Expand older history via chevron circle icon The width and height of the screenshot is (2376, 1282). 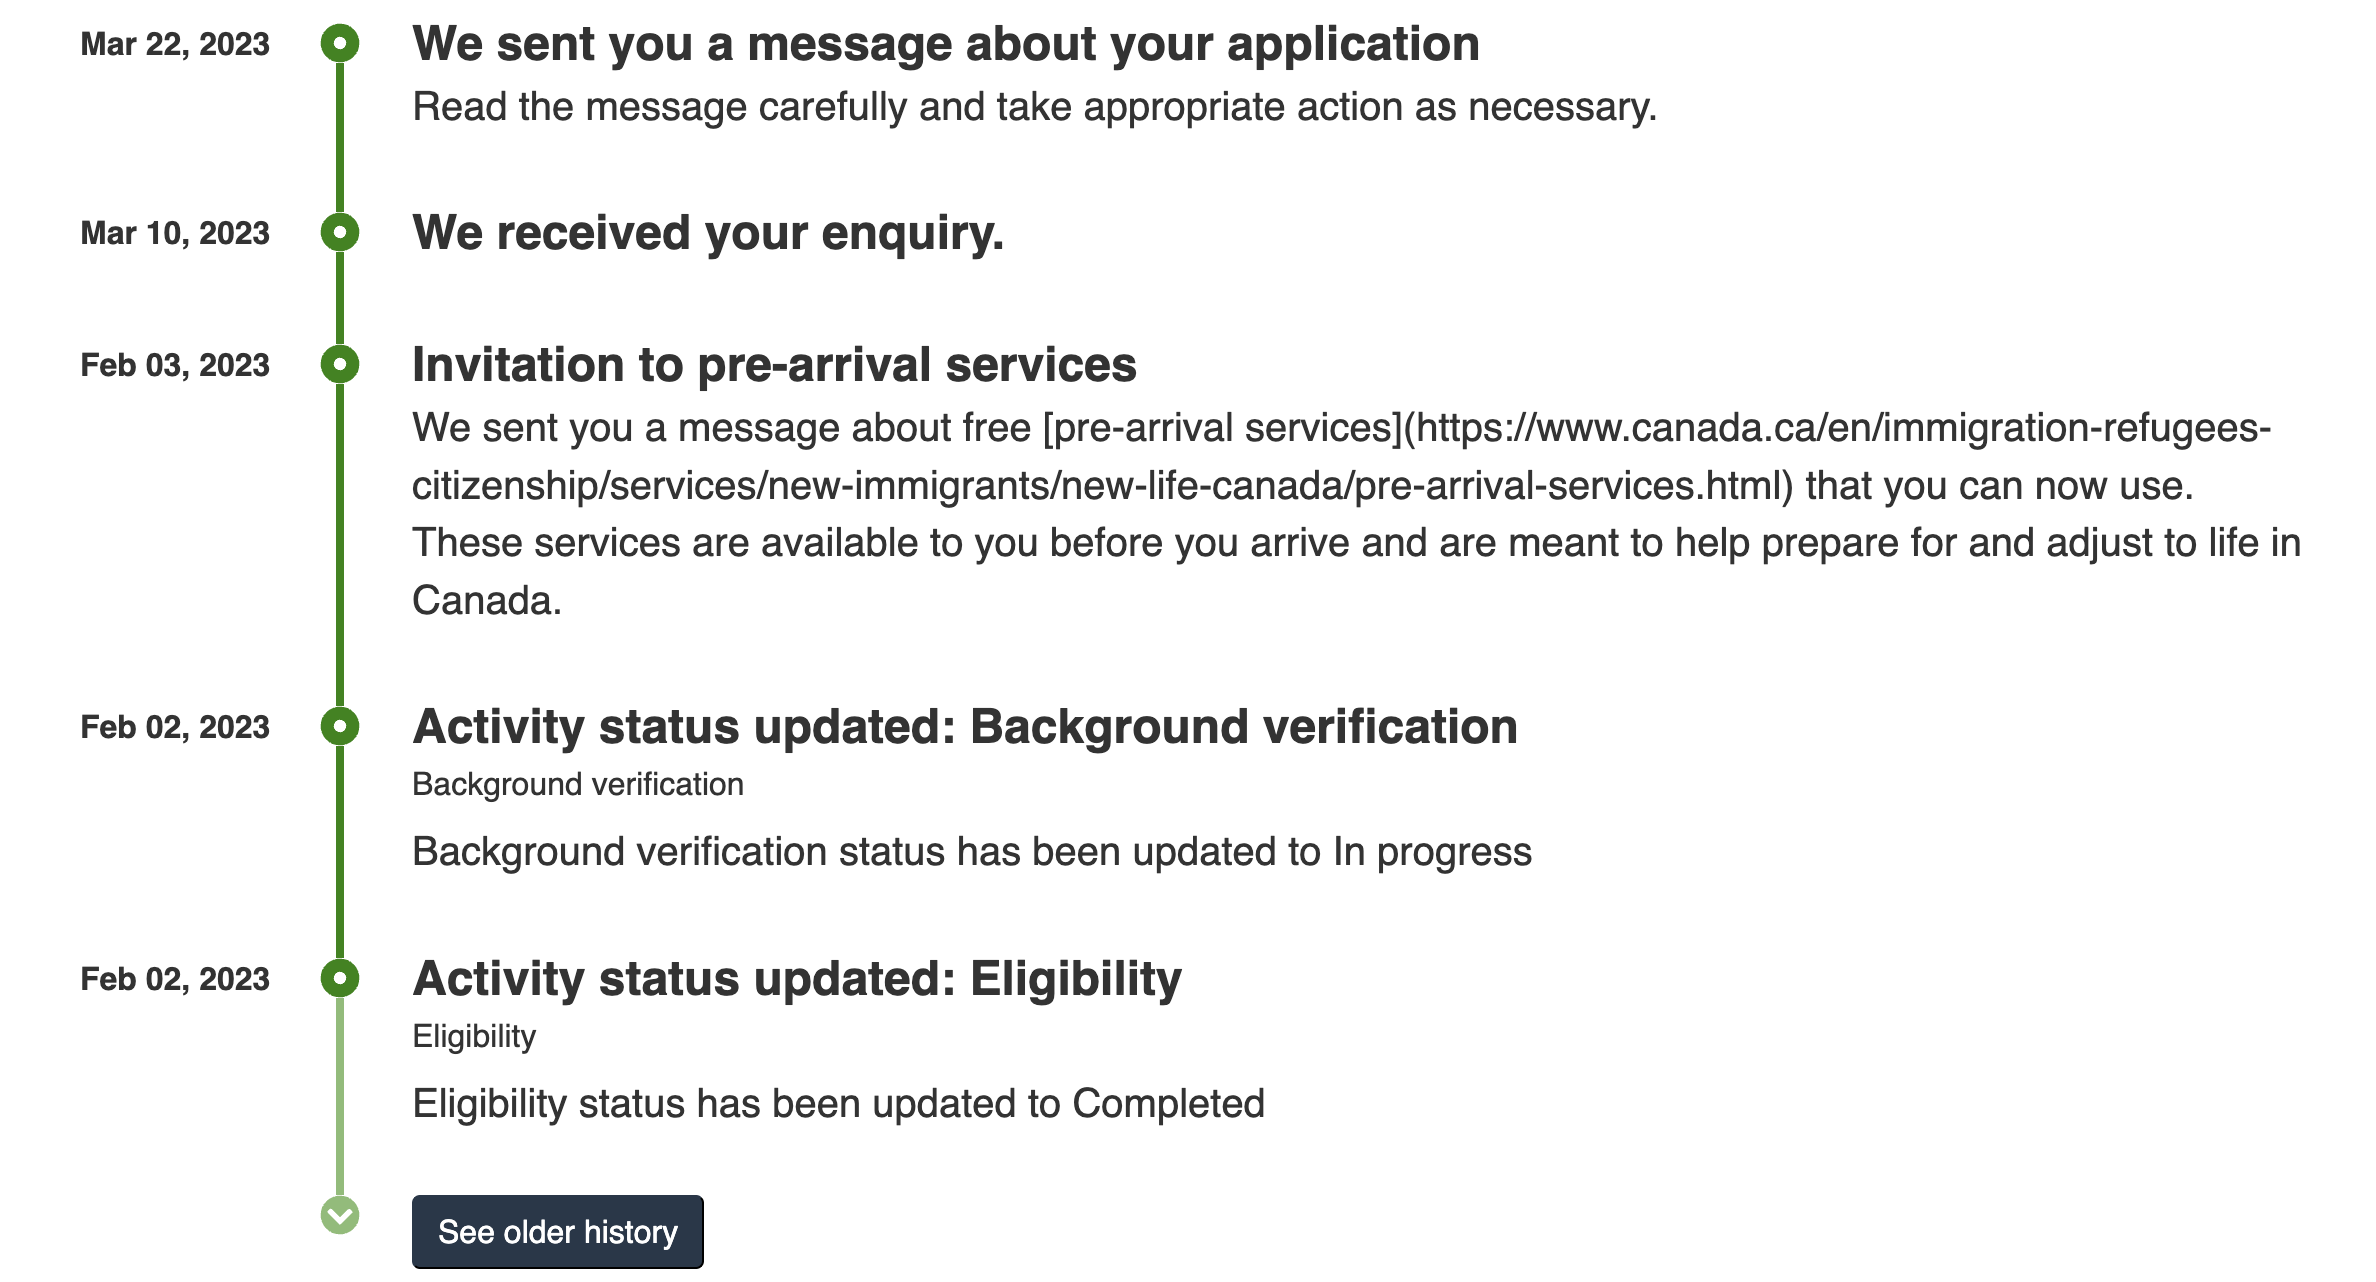[x=340, y=1215]
